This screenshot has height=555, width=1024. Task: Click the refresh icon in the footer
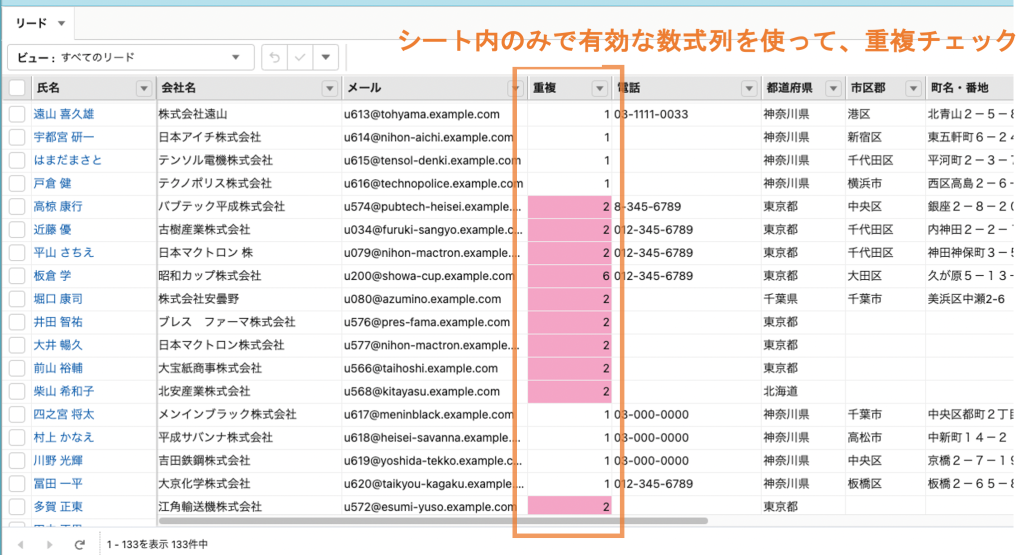(x=80, y=545)
